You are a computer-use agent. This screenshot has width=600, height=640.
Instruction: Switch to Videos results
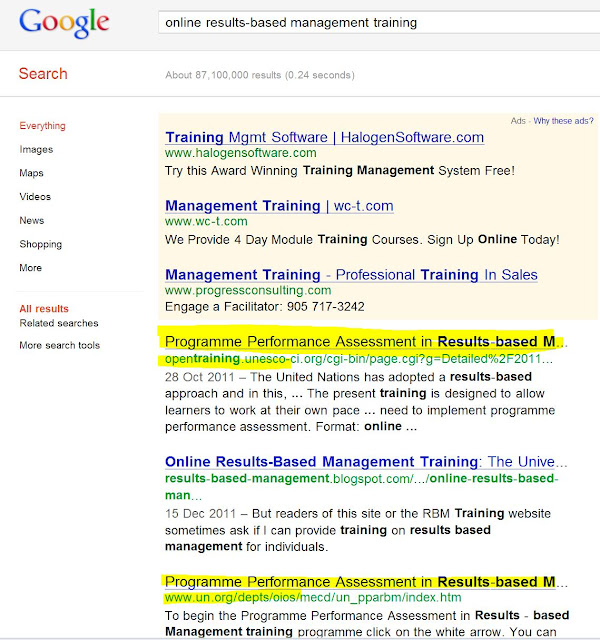pyautogui.click(x=35, y=197)
